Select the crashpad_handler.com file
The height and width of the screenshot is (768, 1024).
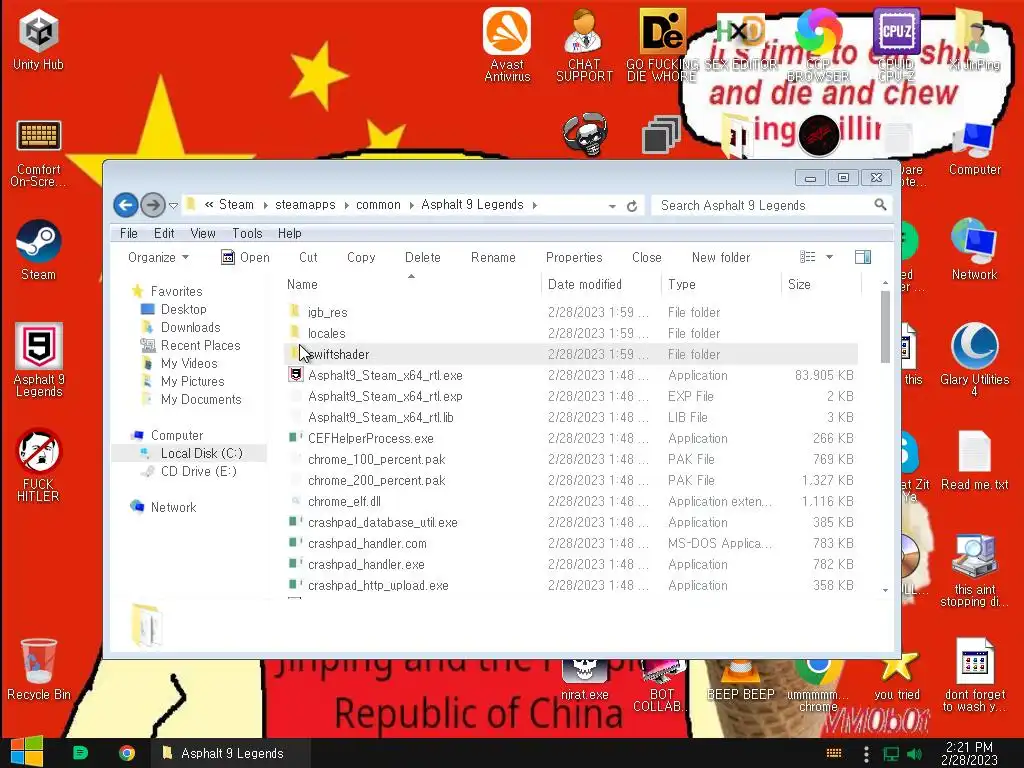pyautogui.click(x=367, y=543)
